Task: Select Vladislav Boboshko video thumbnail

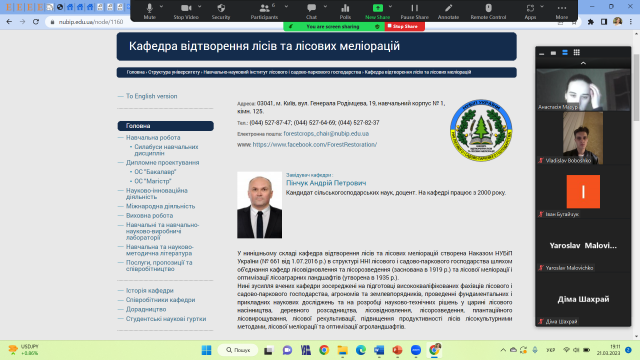Action: (x=583, y=138)
